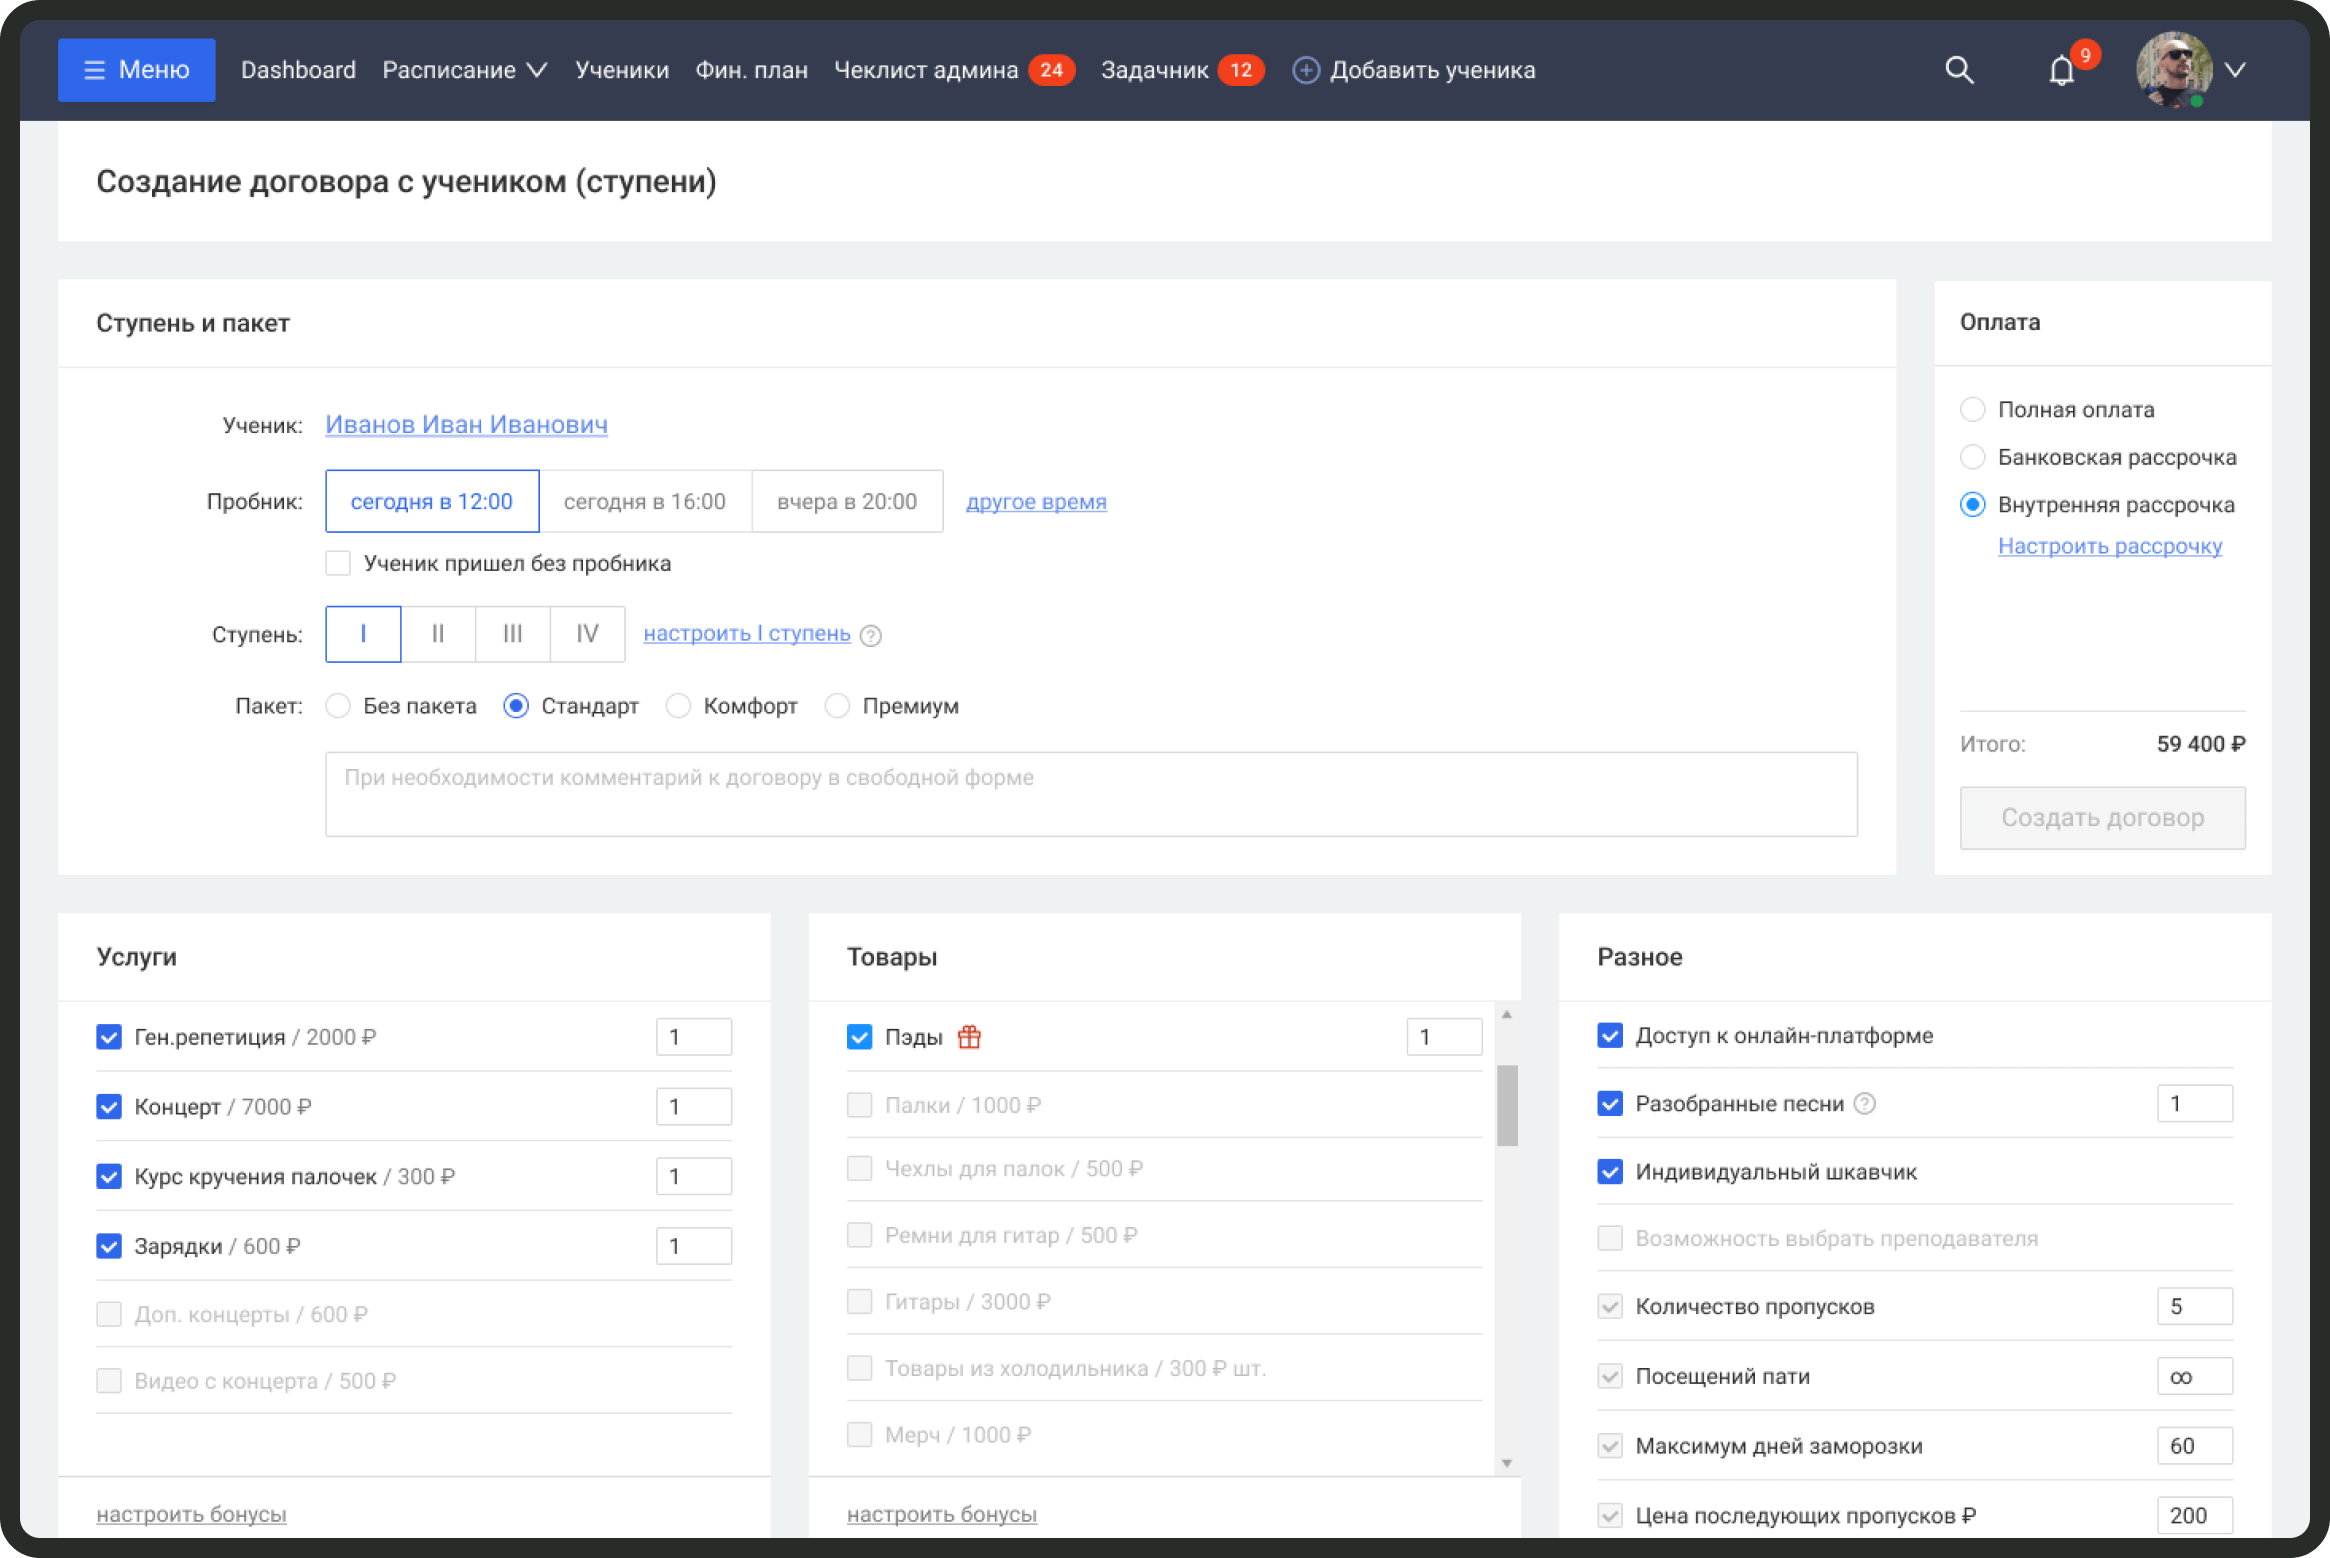The width and height of the screenshot is (2330, 1558).
Task: Click the contract comment text field
Action: (1090, 794)
